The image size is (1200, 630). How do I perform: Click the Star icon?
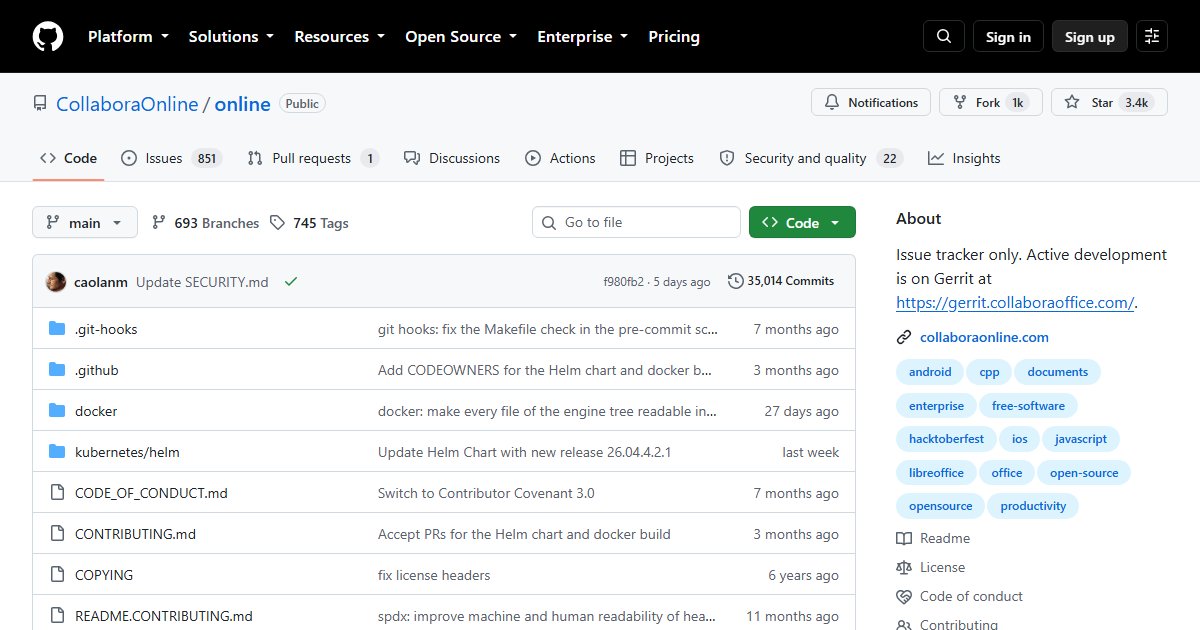tap(1072, 102)
